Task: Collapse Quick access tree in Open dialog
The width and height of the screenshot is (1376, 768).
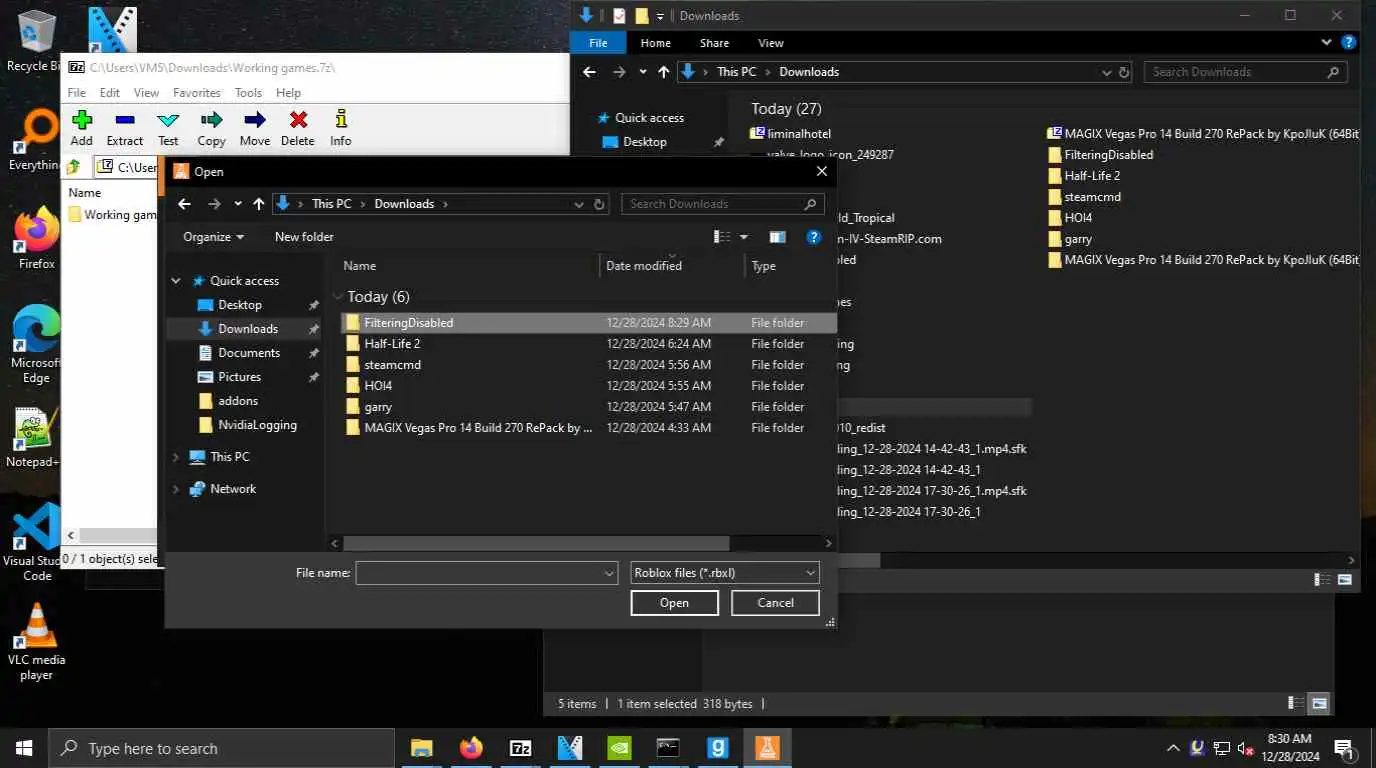Action: point(176,281)
